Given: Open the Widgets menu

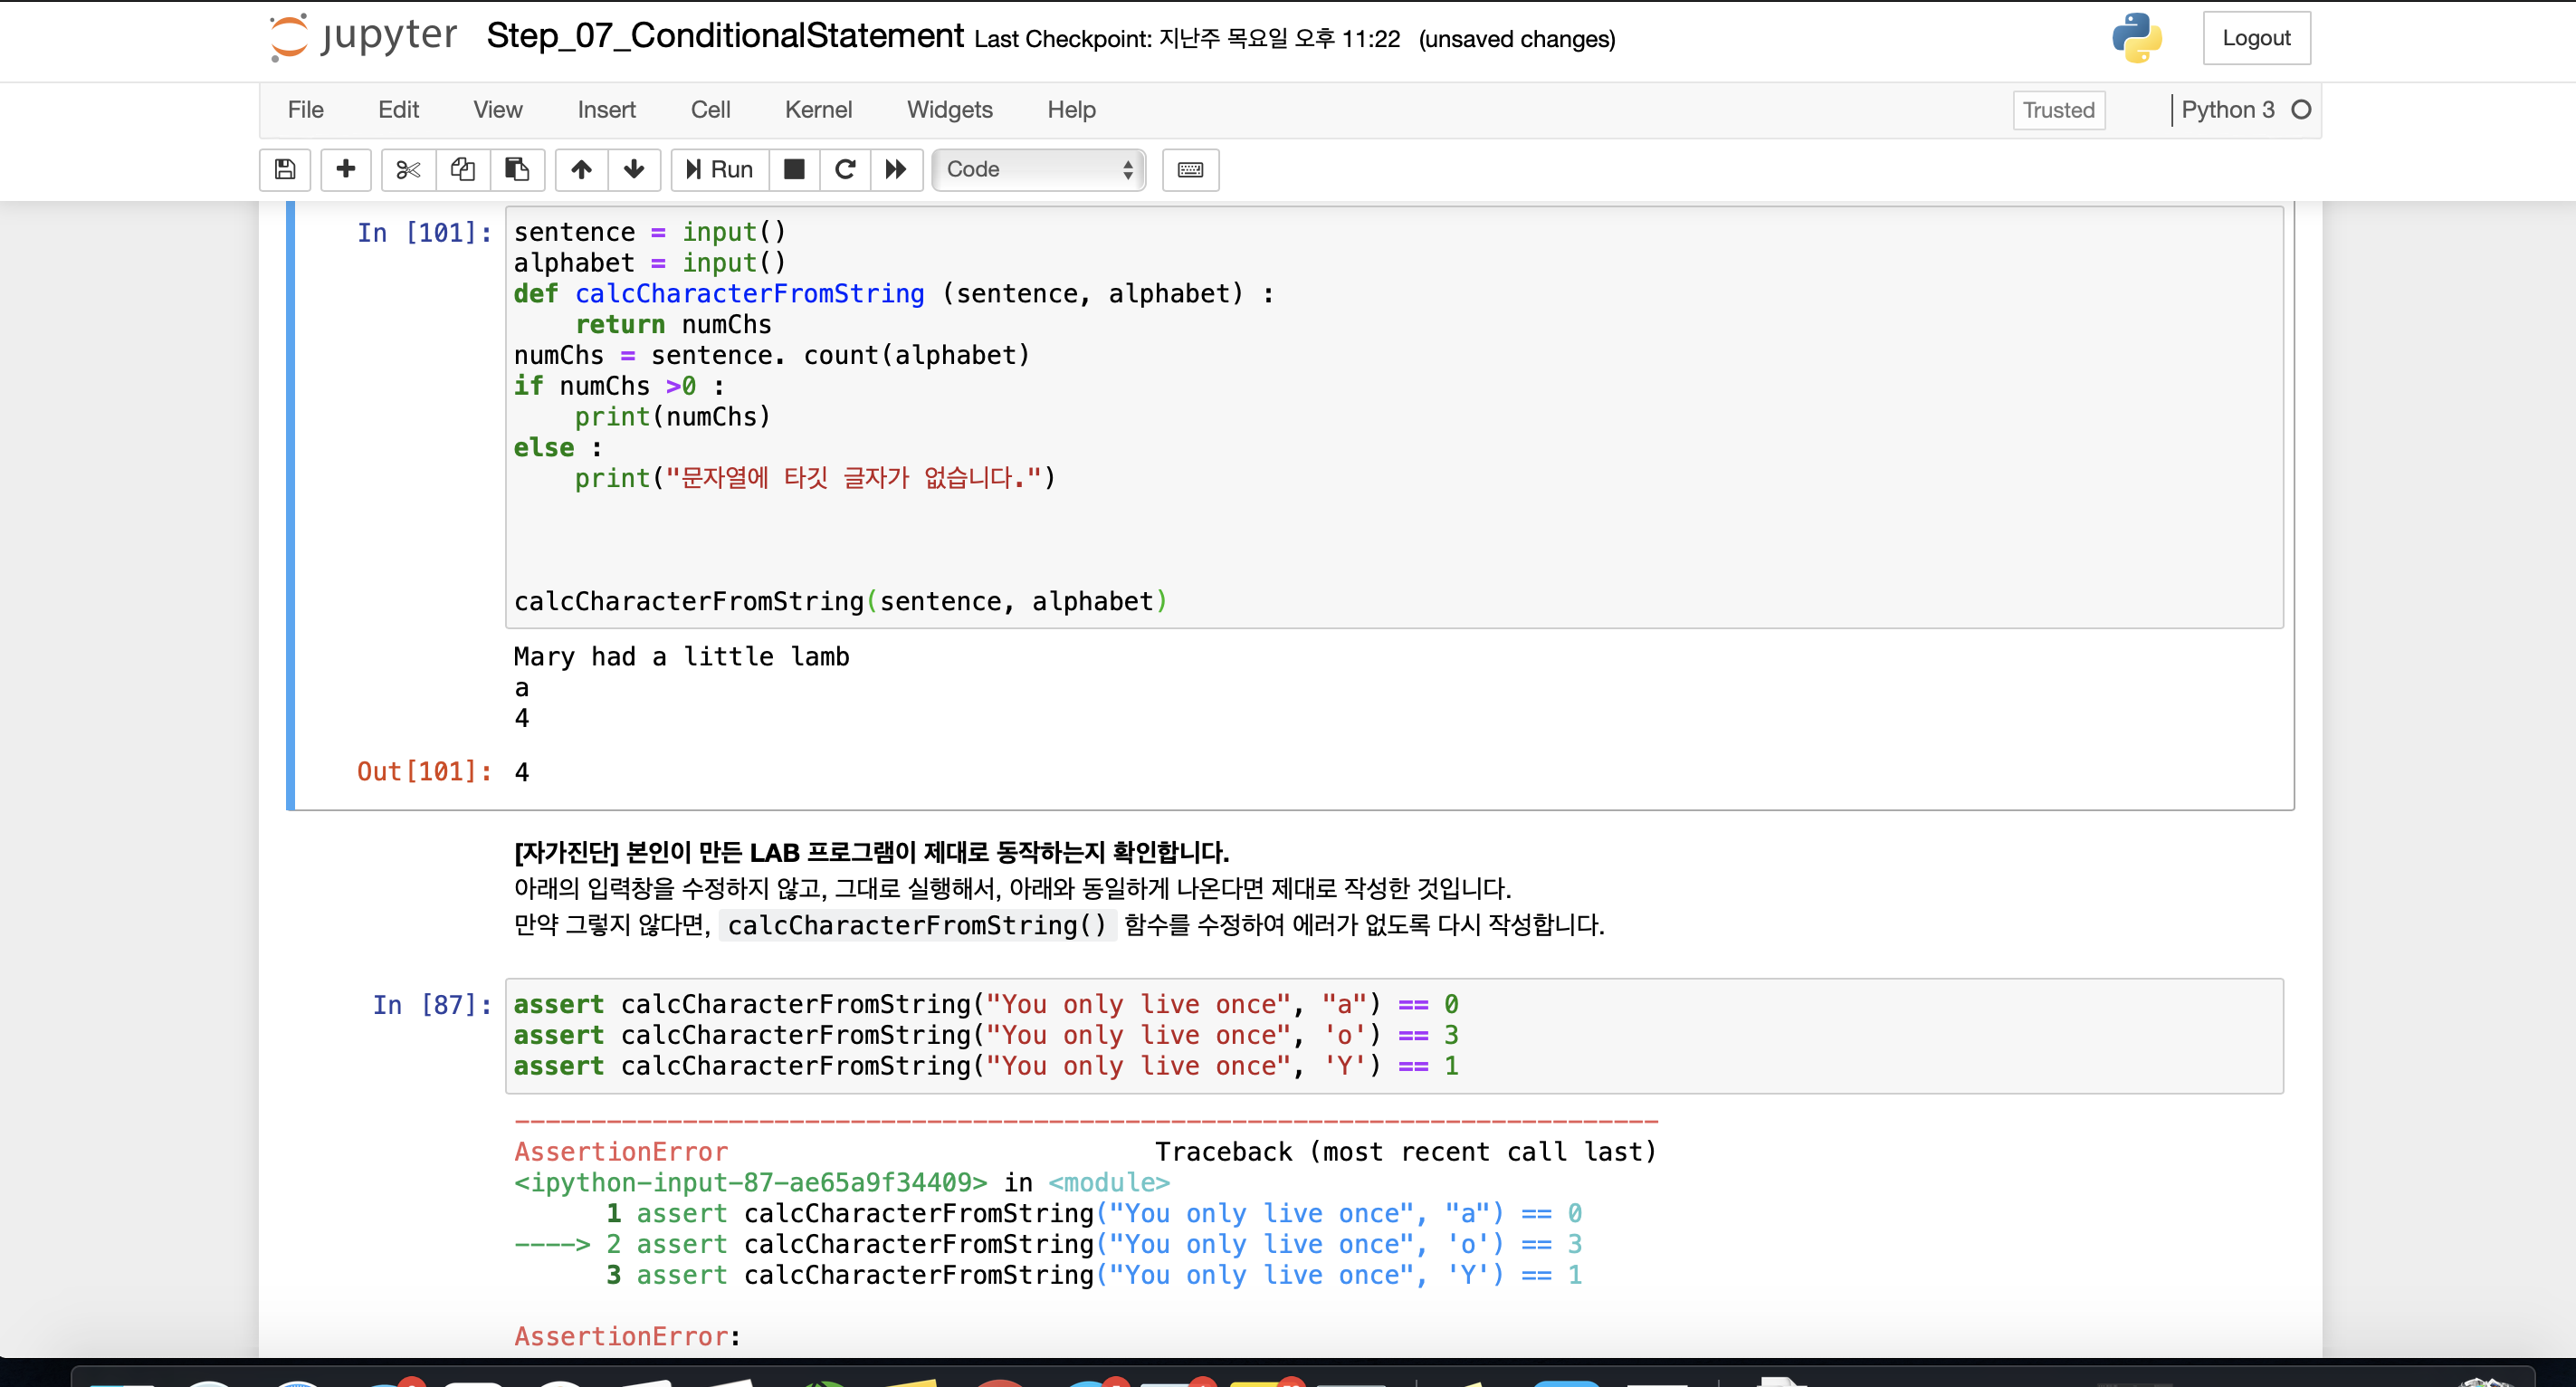Looking at the screenshot, I should (x=949, y=110).
